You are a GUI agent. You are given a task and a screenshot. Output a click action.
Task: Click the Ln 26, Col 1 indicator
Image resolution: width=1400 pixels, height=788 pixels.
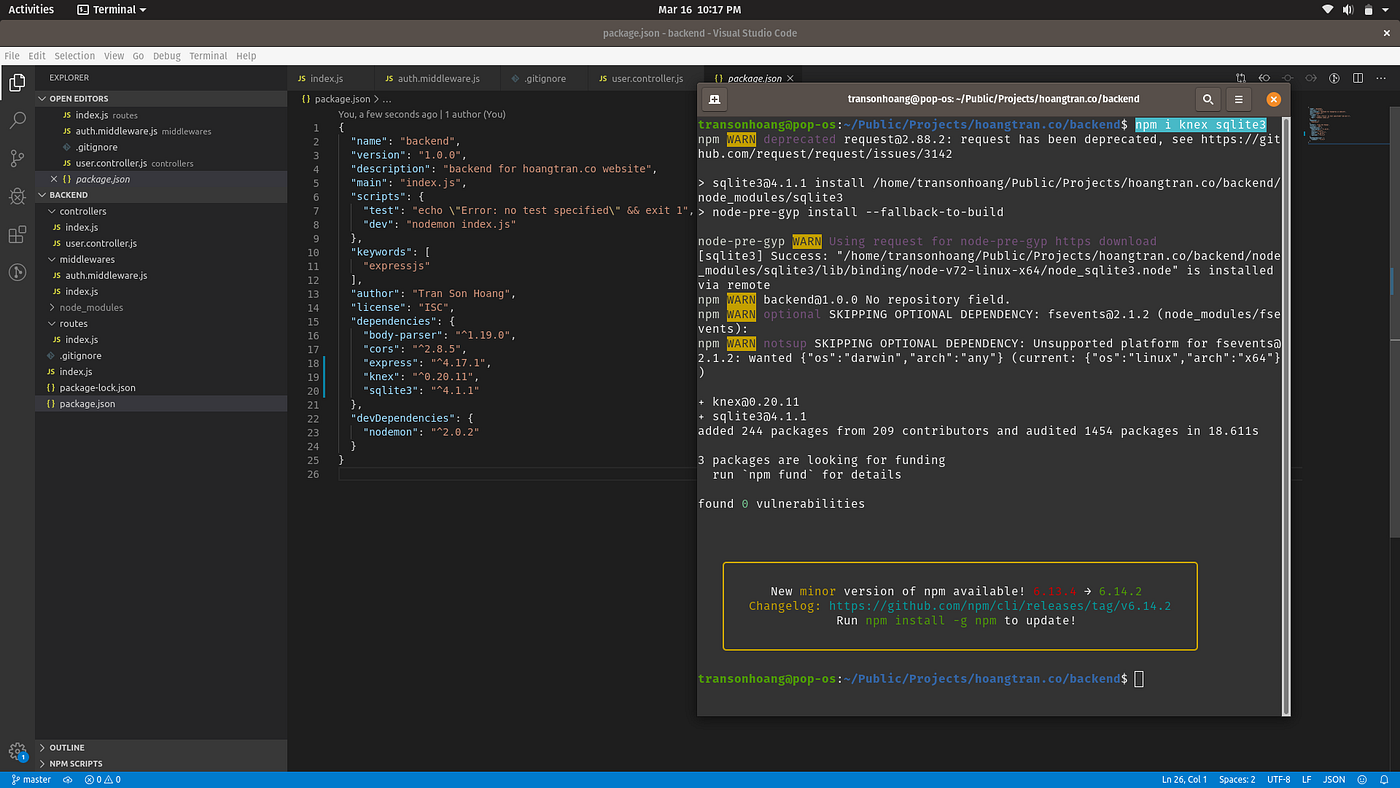[x=1185, y=779]
